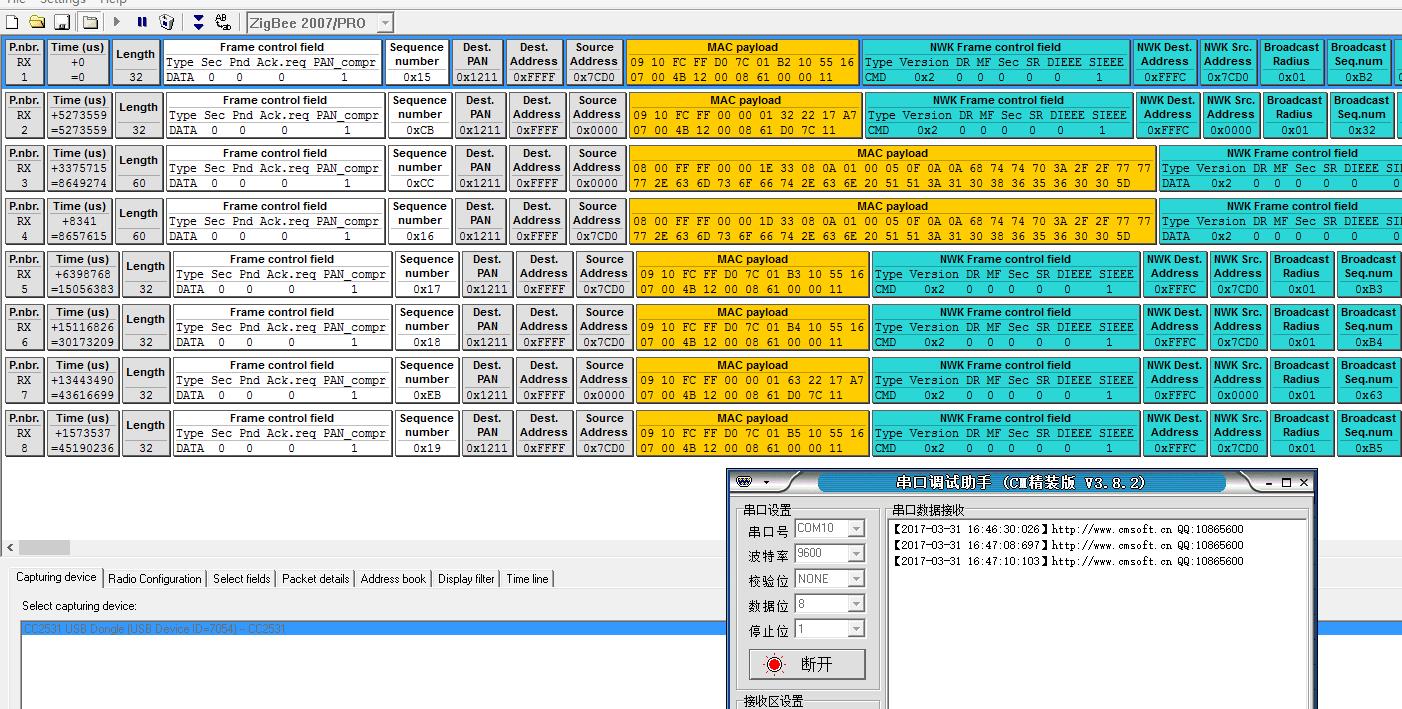Image resolution: width=1402 pixels, height=709 pixels.
Task: Pause packet capture with pause icon
Action: 142,22
